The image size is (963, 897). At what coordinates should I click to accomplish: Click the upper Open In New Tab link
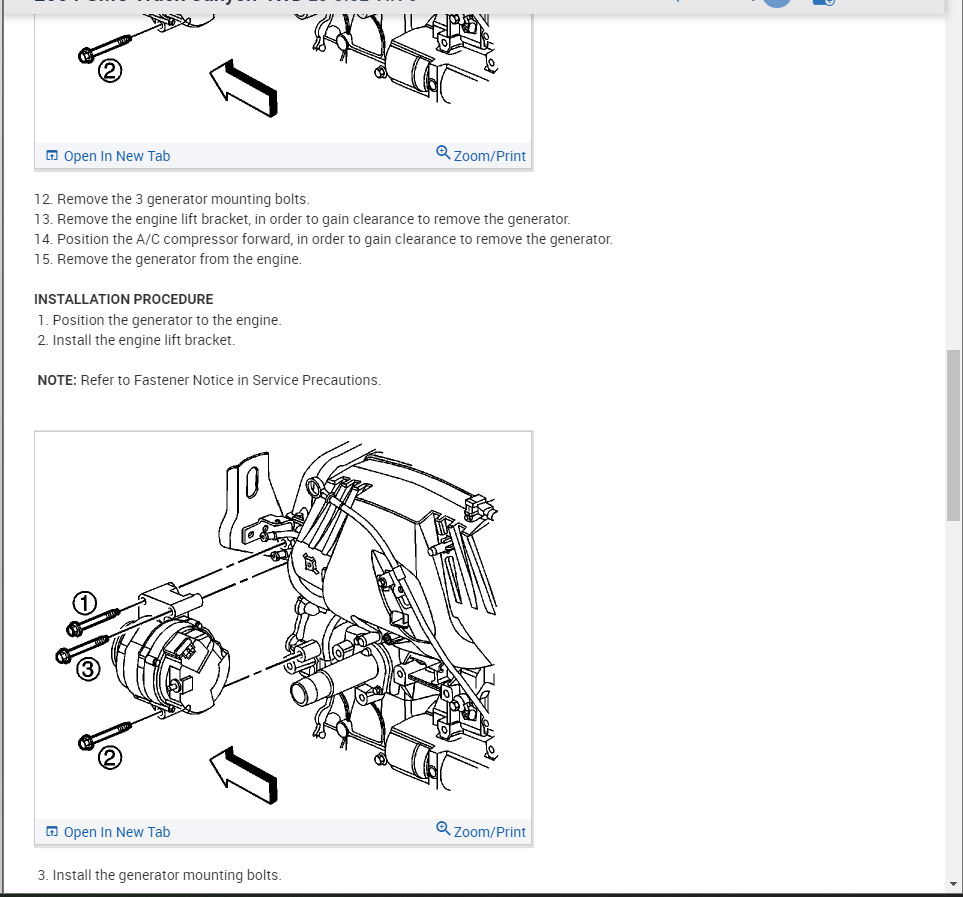[x=108, y=156]
